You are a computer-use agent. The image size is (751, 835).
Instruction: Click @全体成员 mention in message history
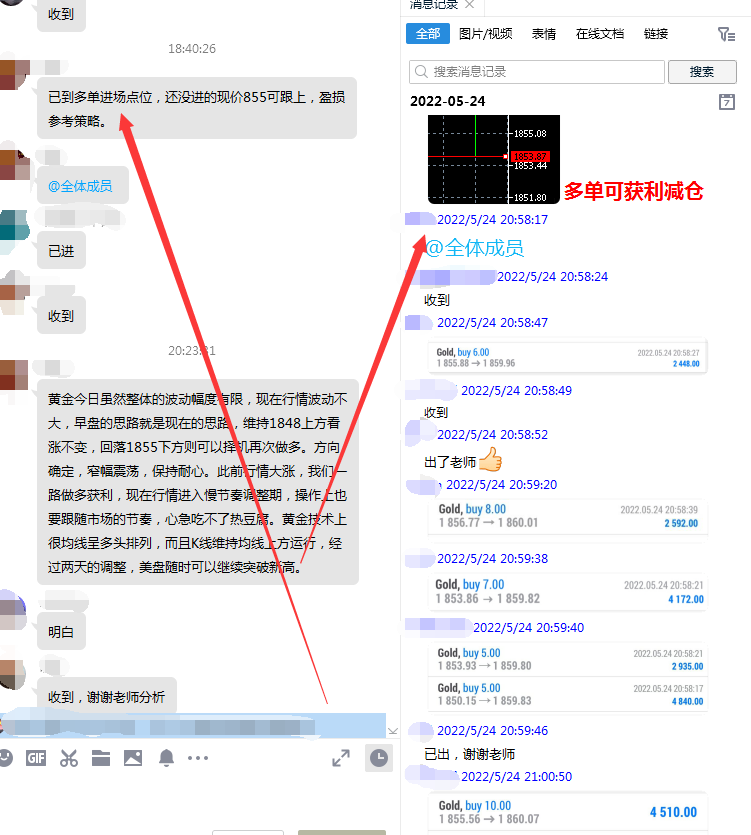click(475, 248)
